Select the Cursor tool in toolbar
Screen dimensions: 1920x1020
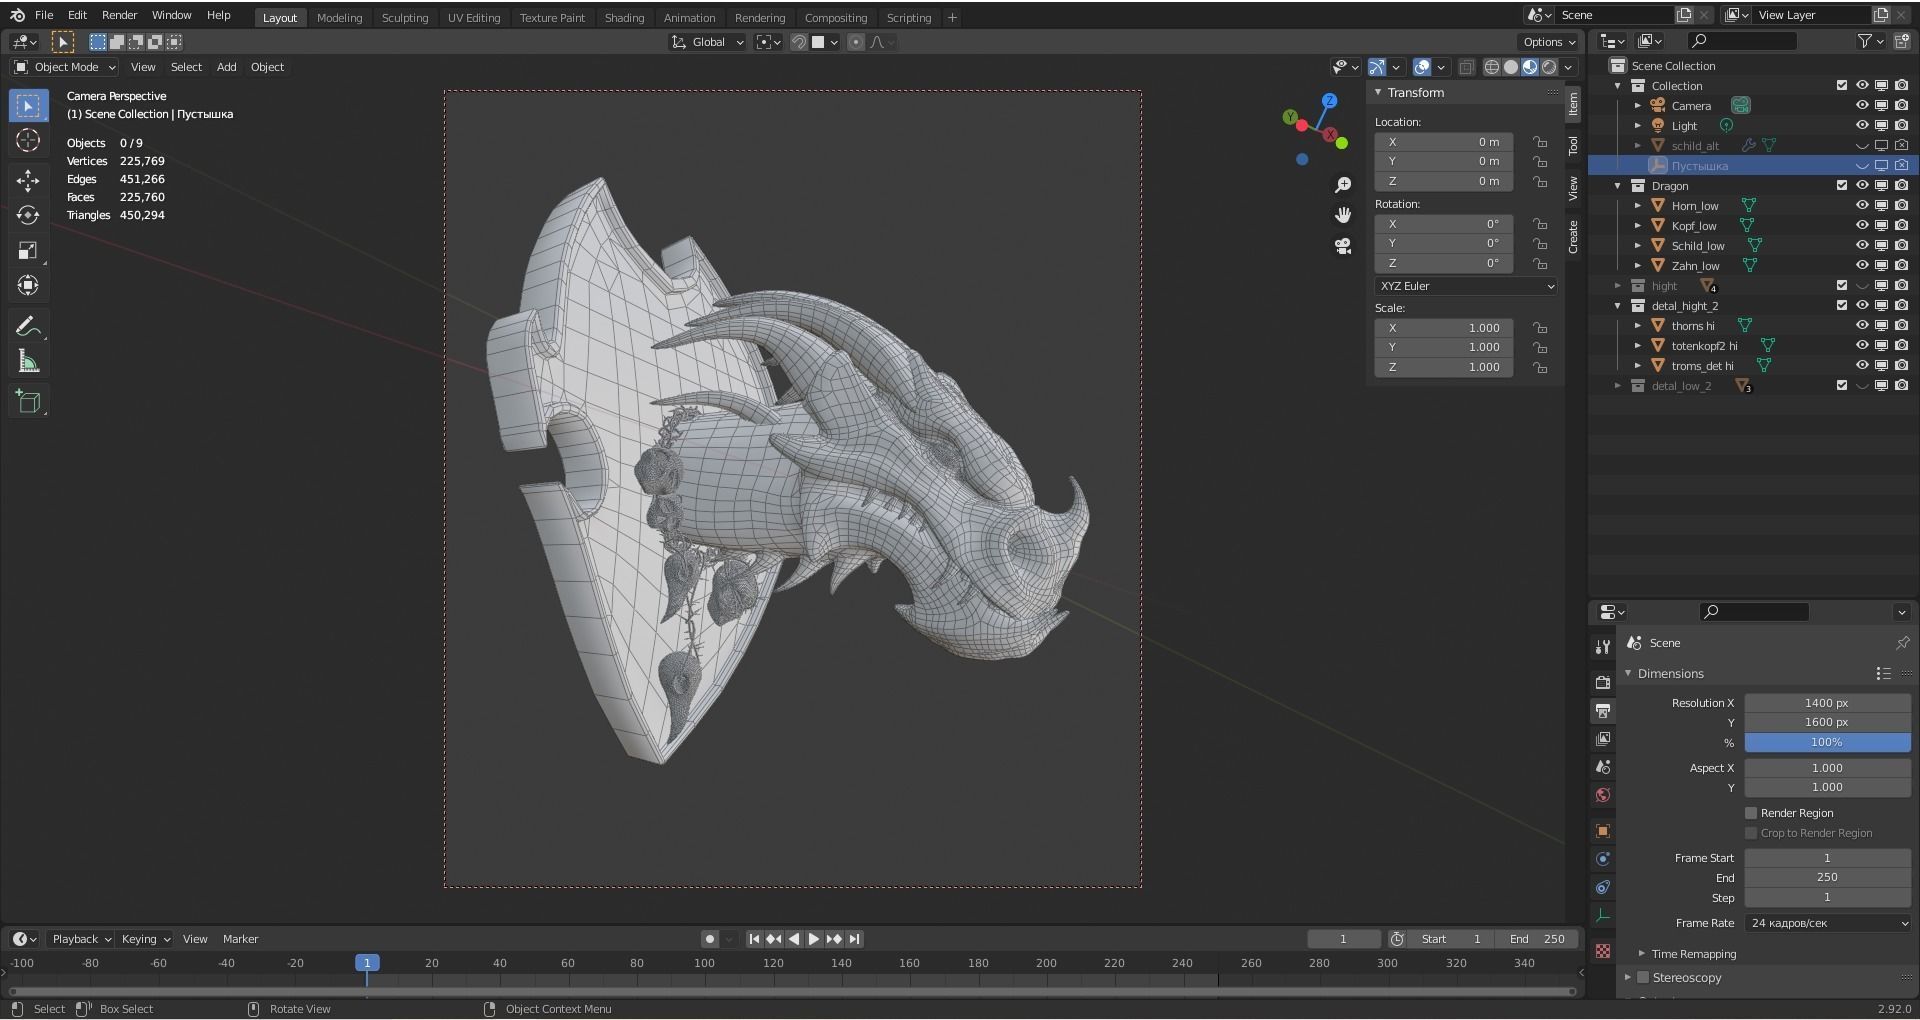[x=28, y=141]
